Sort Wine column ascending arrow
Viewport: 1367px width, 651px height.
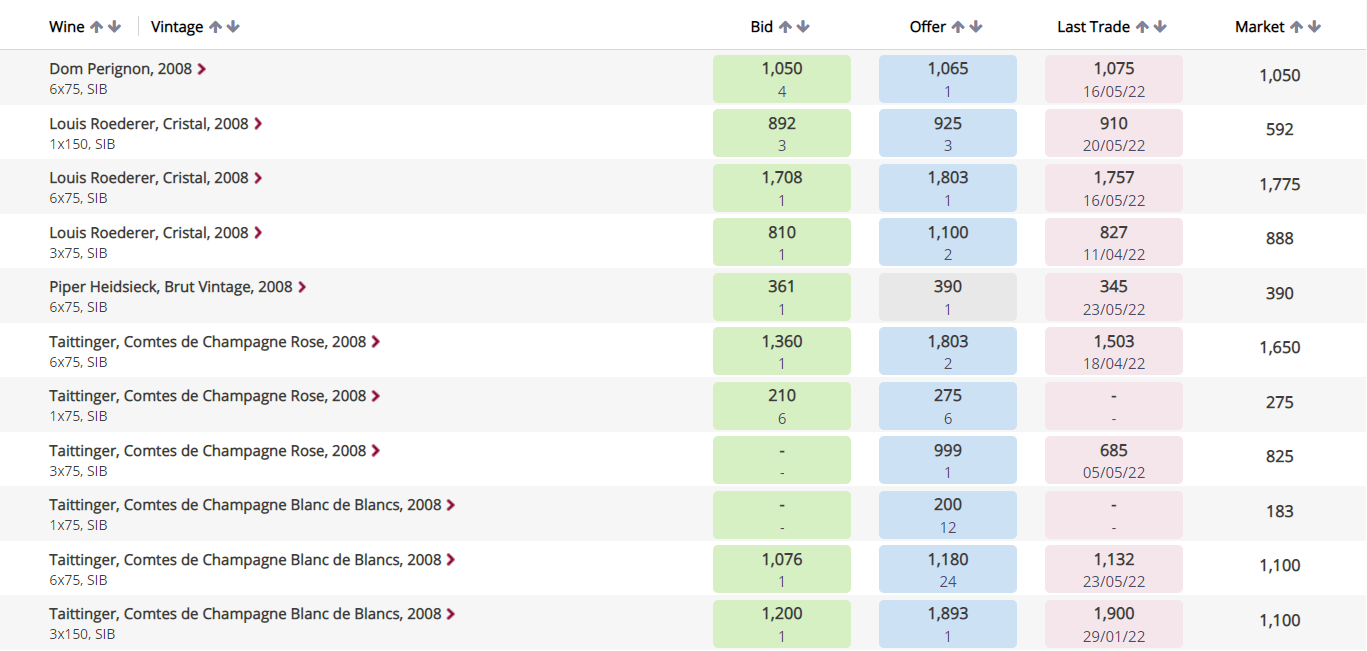point(97,27)
